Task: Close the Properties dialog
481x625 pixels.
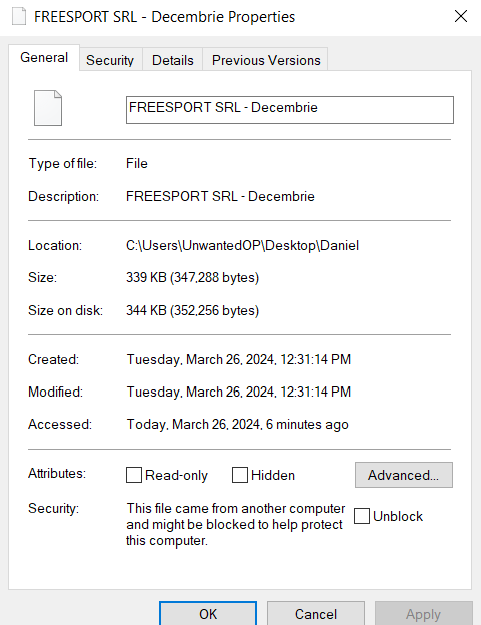Action: click(461, 16)
